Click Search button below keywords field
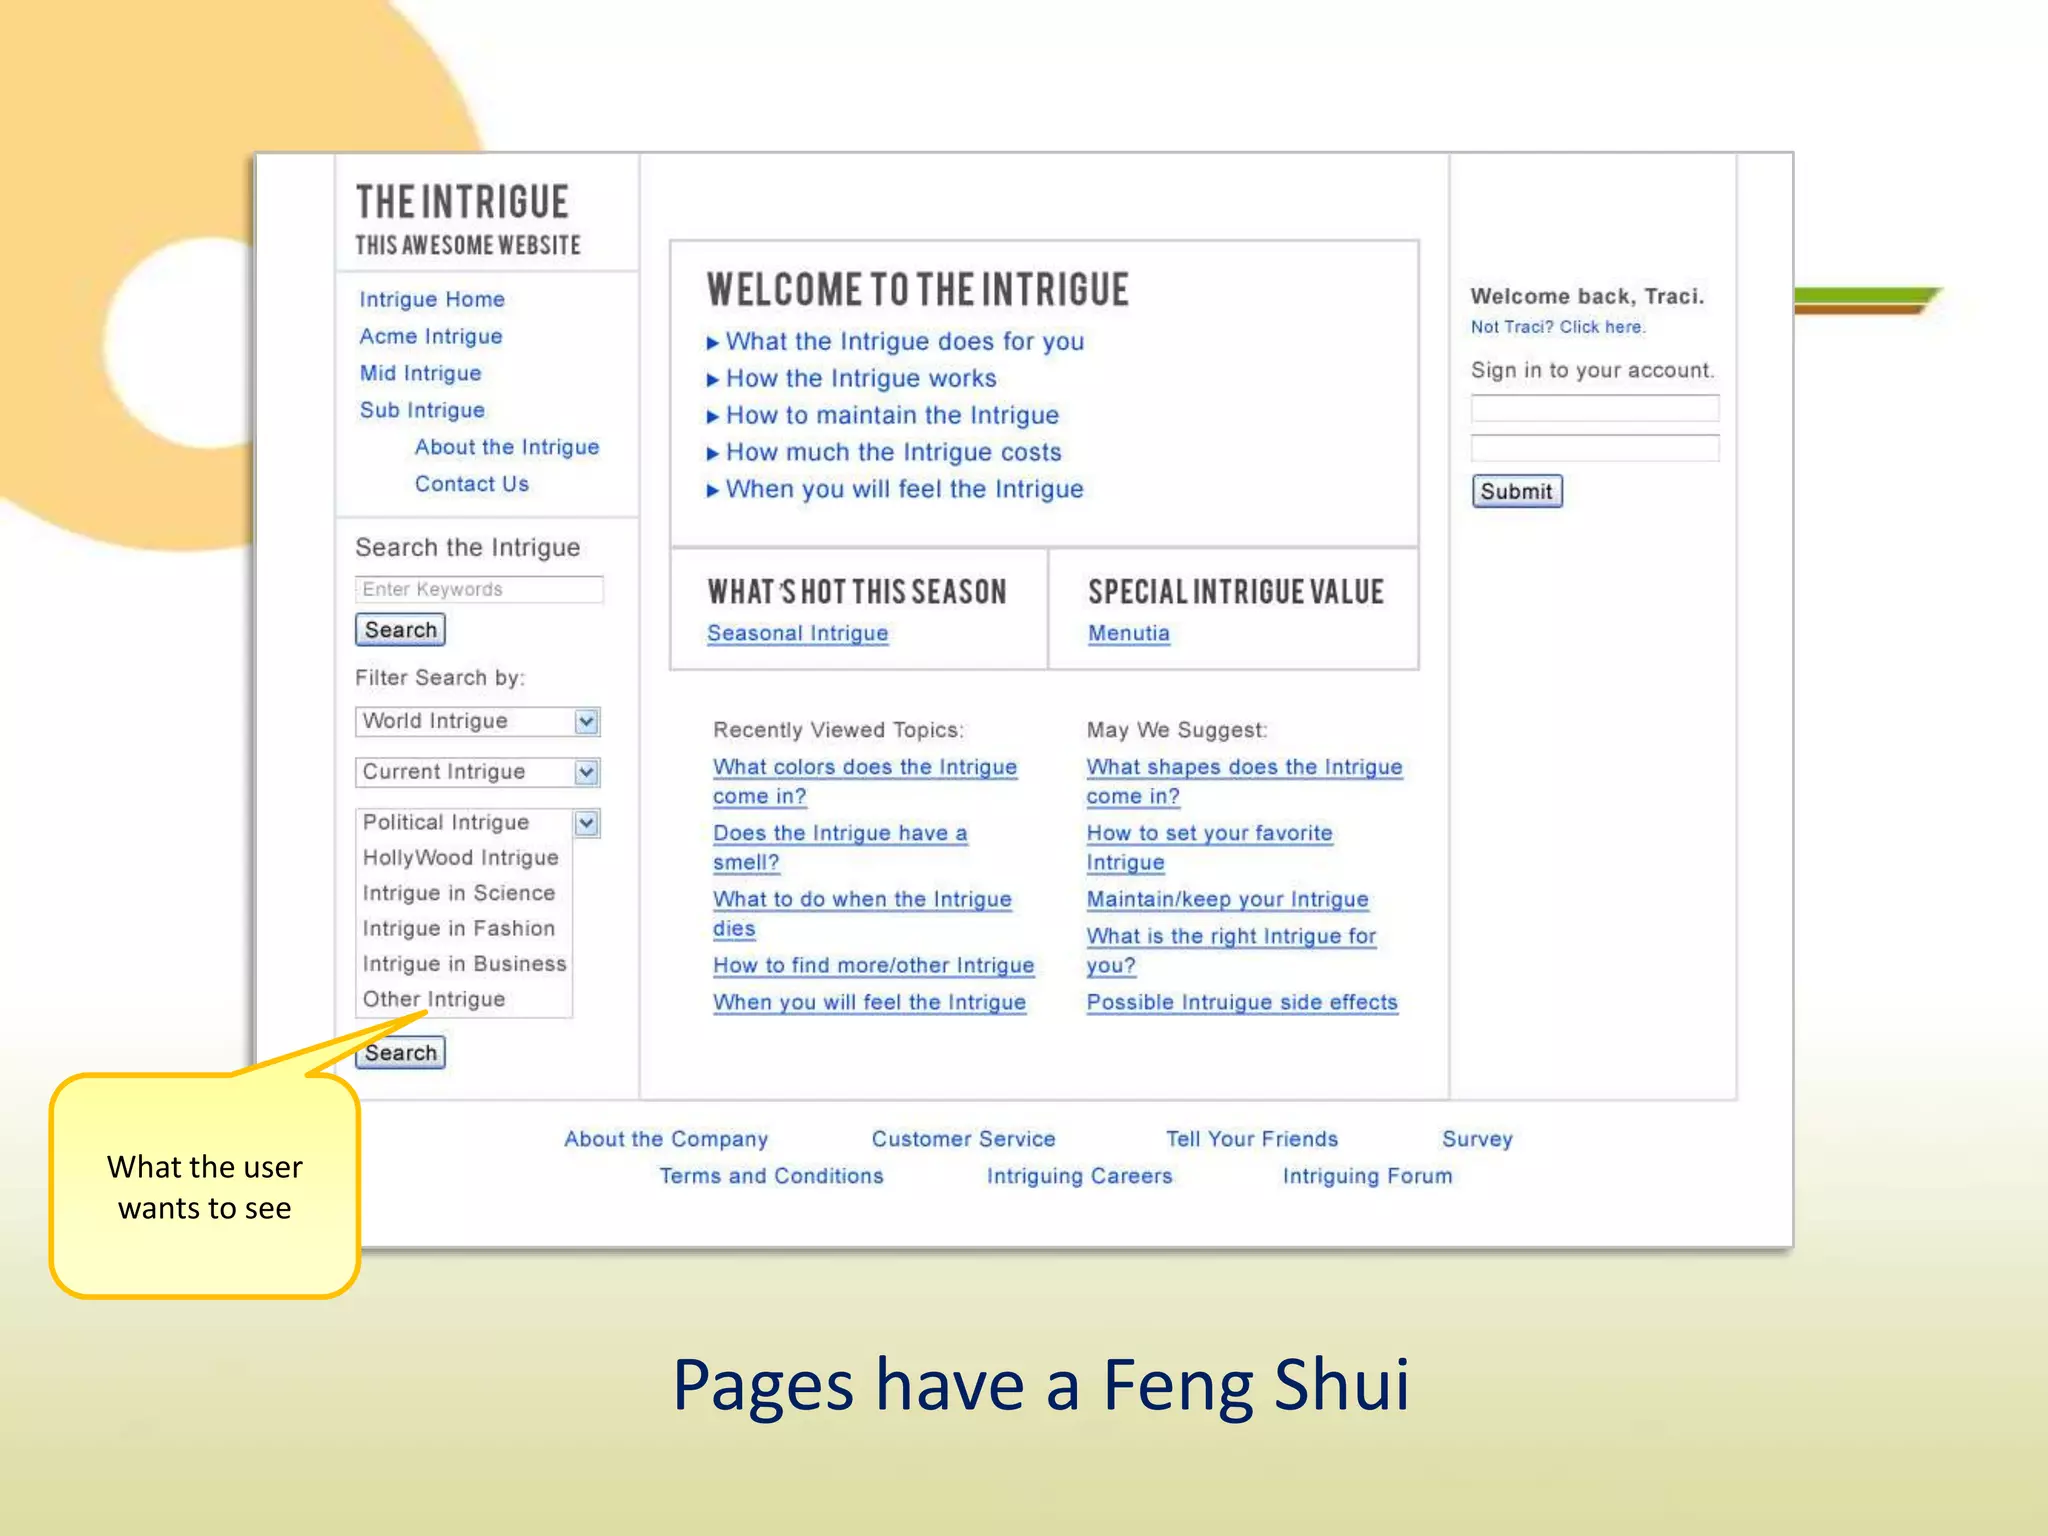This screenshot has height=1536, width=2048. [400, 630]
